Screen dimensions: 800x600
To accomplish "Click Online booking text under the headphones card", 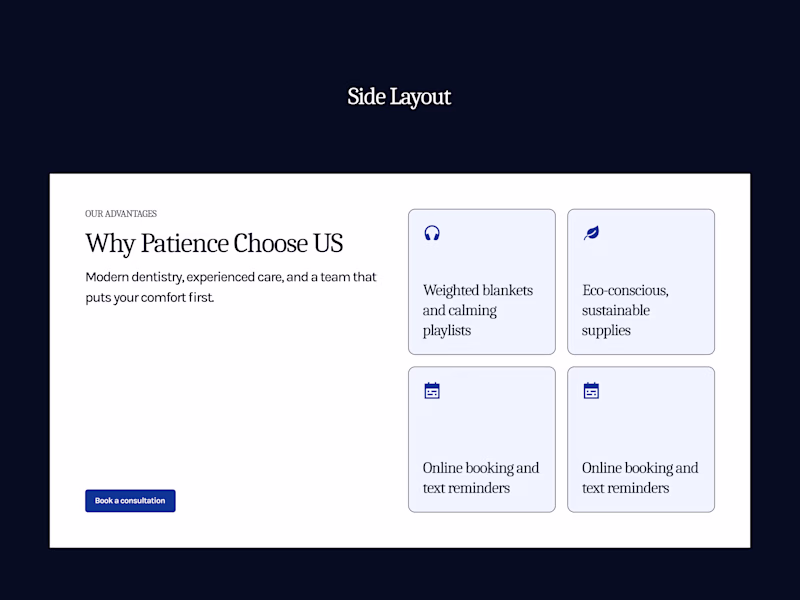I will coord(481,478).
